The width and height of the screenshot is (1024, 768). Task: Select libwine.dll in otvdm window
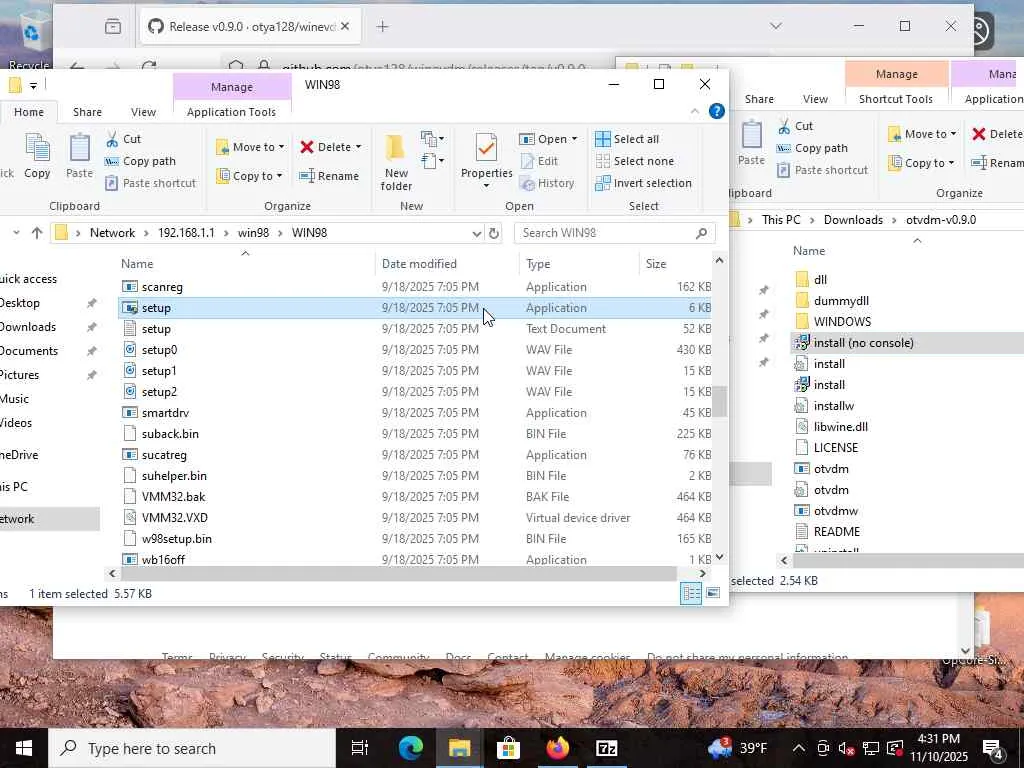point(908,427)
